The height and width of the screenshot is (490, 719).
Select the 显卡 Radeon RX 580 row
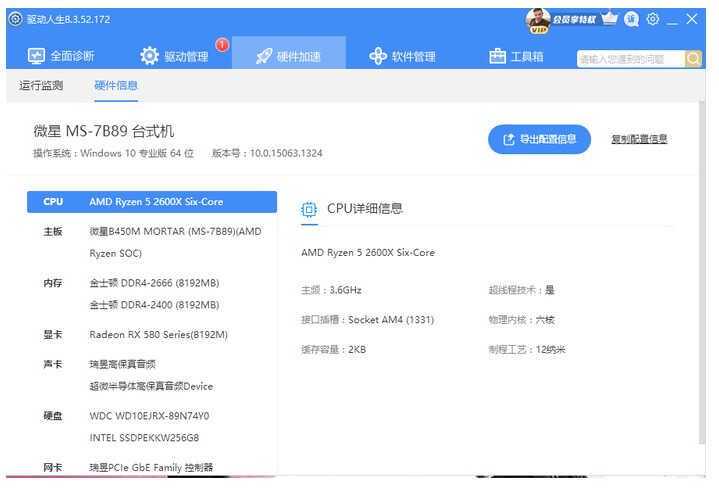(x=152, y=335)
